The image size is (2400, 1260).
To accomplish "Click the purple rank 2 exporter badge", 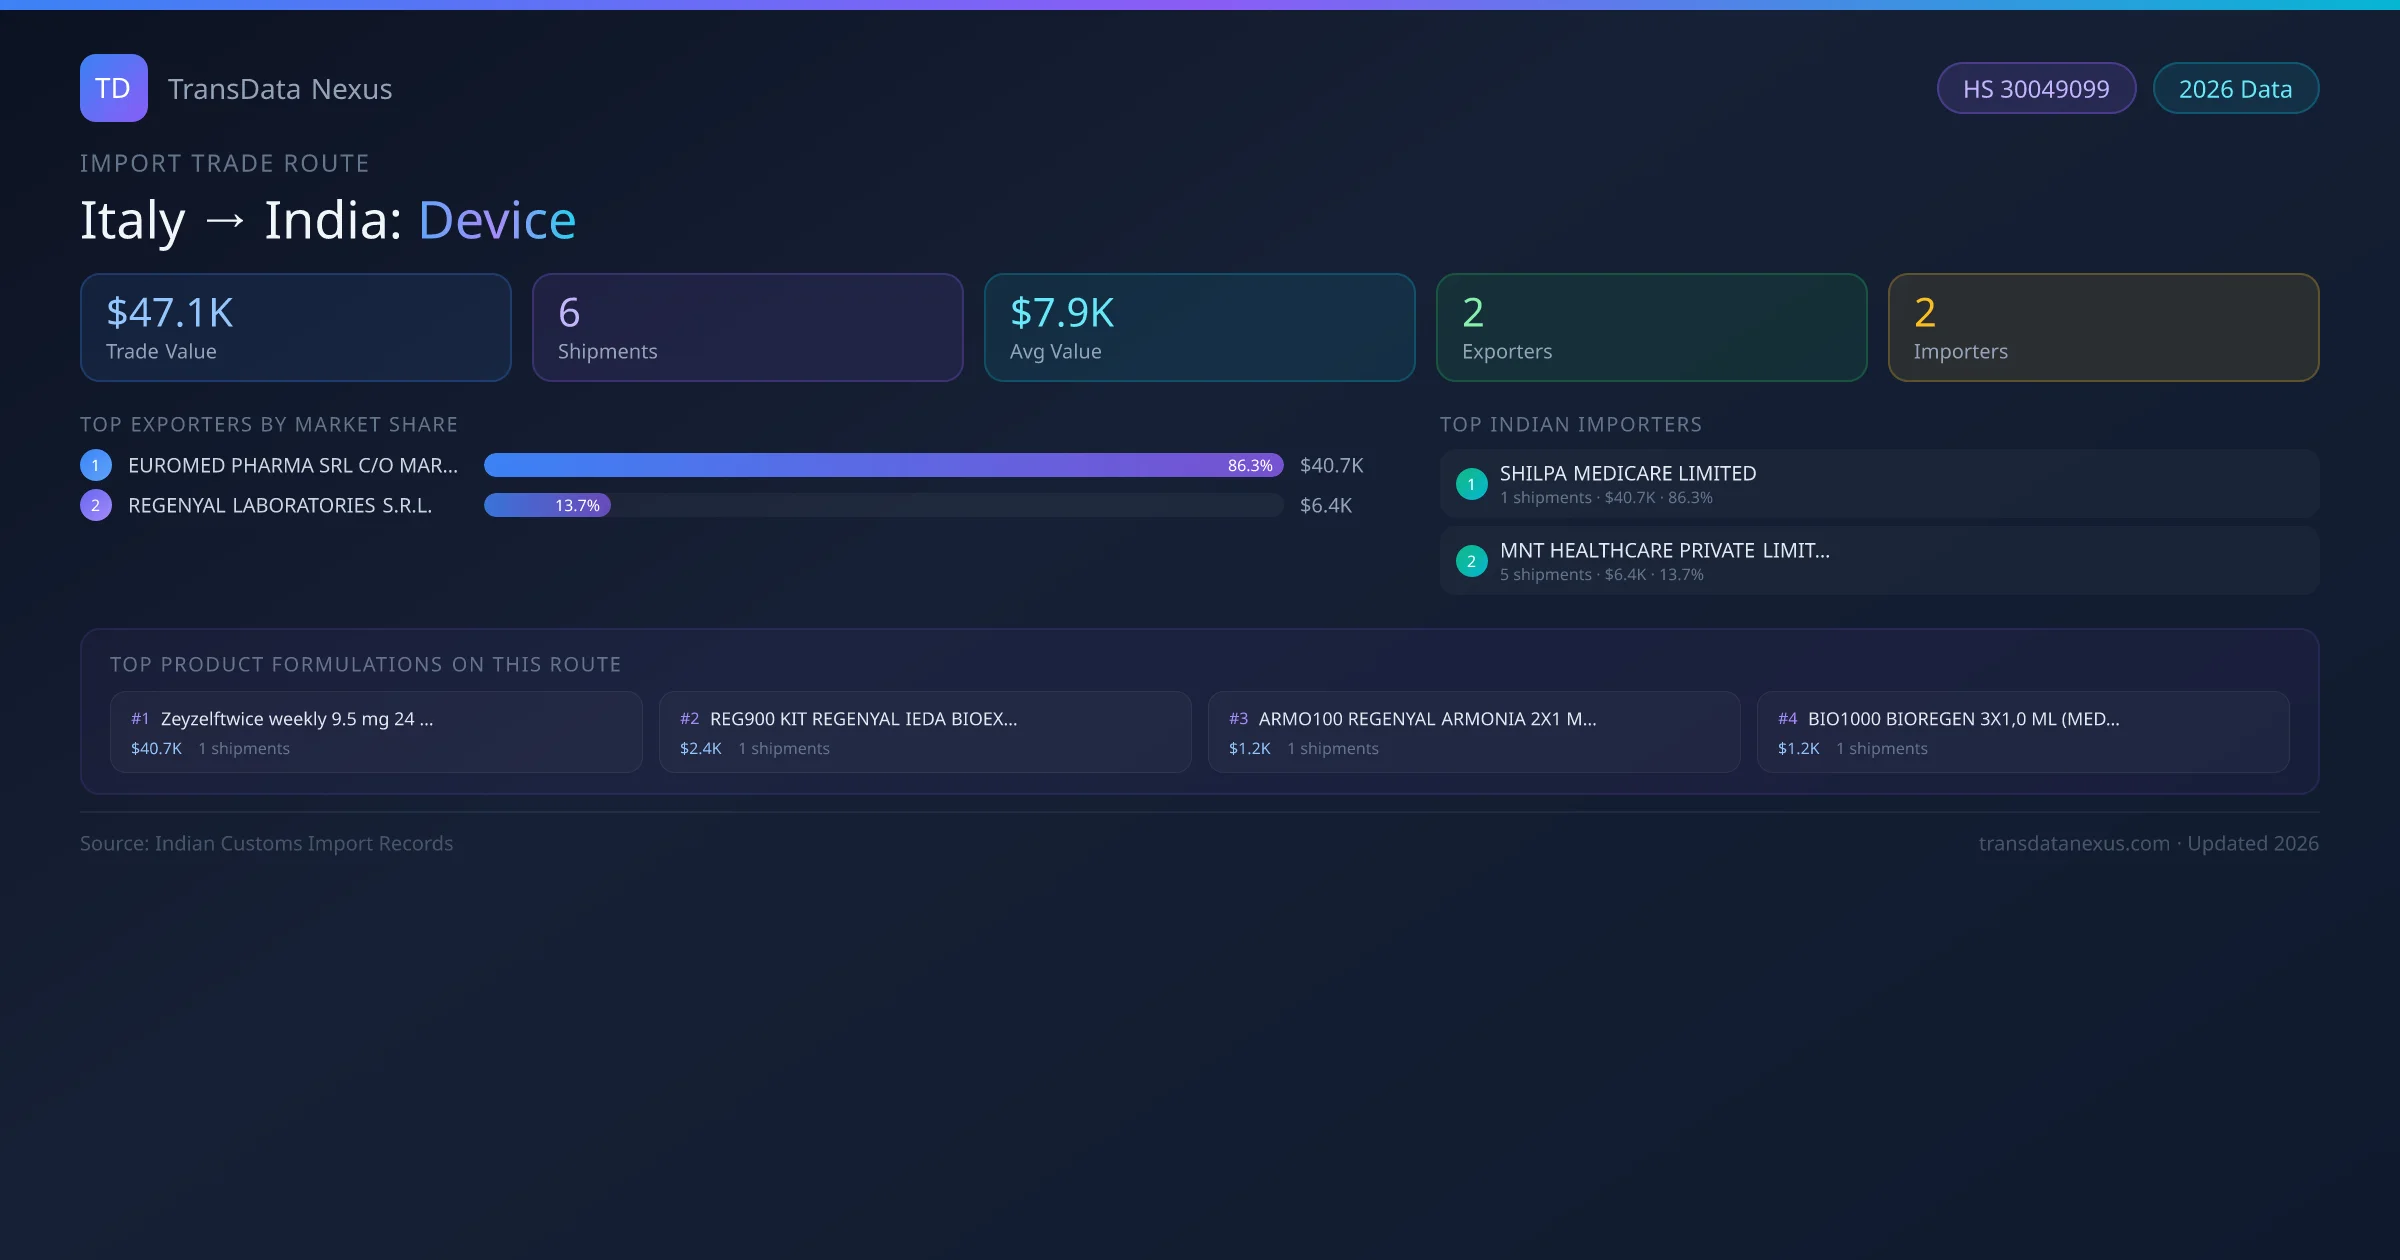I will point(96,505).
